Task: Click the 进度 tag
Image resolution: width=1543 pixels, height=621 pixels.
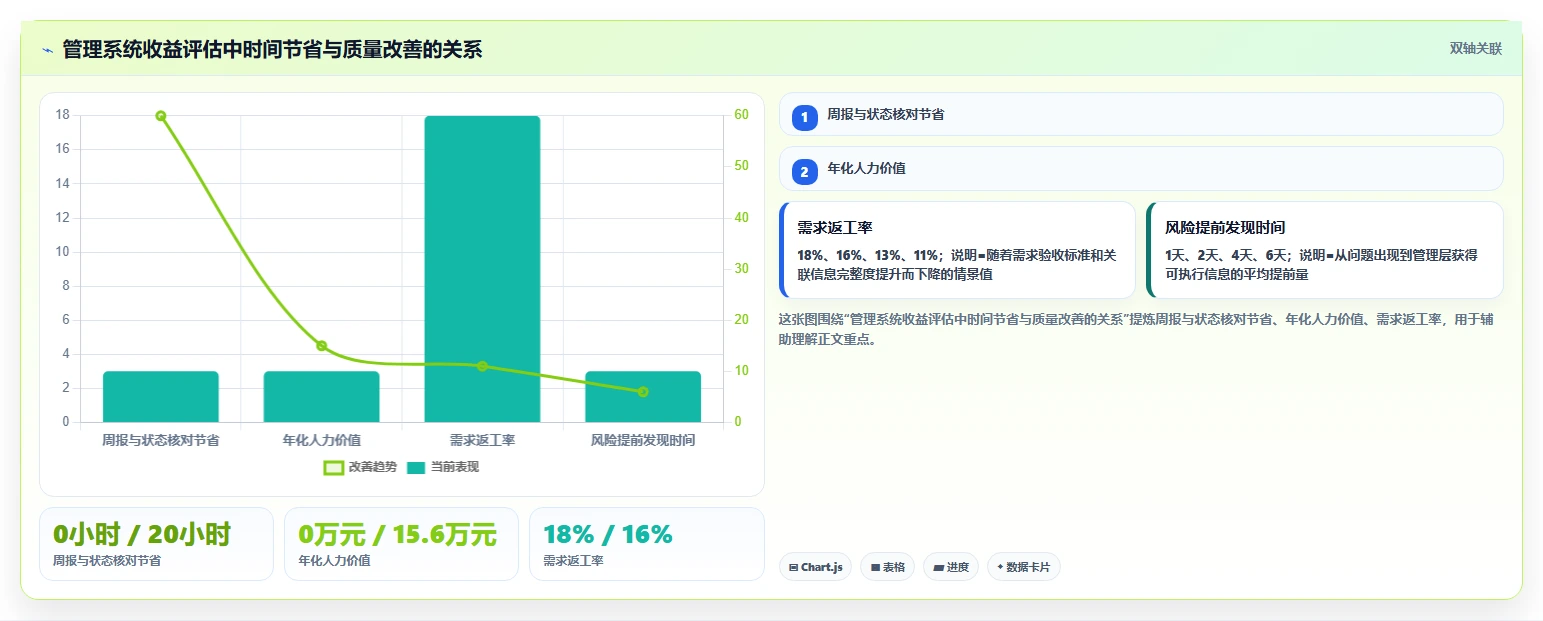Action: pos(951,567)
